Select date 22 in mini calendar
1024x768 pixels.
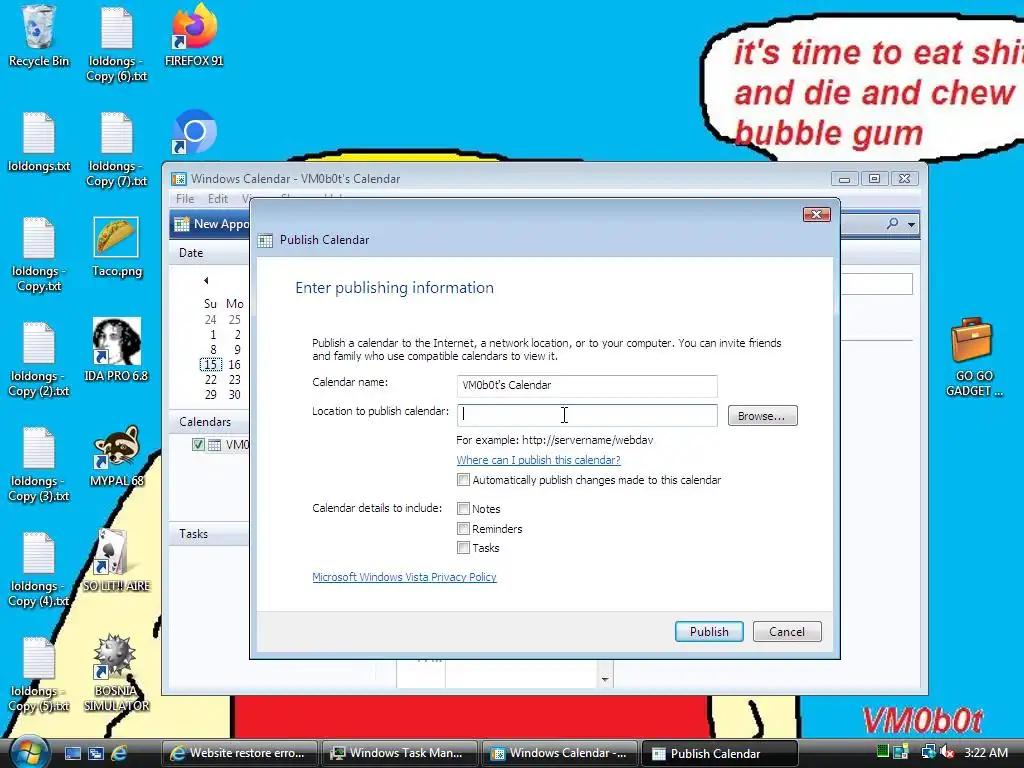[x=210, y=379]
